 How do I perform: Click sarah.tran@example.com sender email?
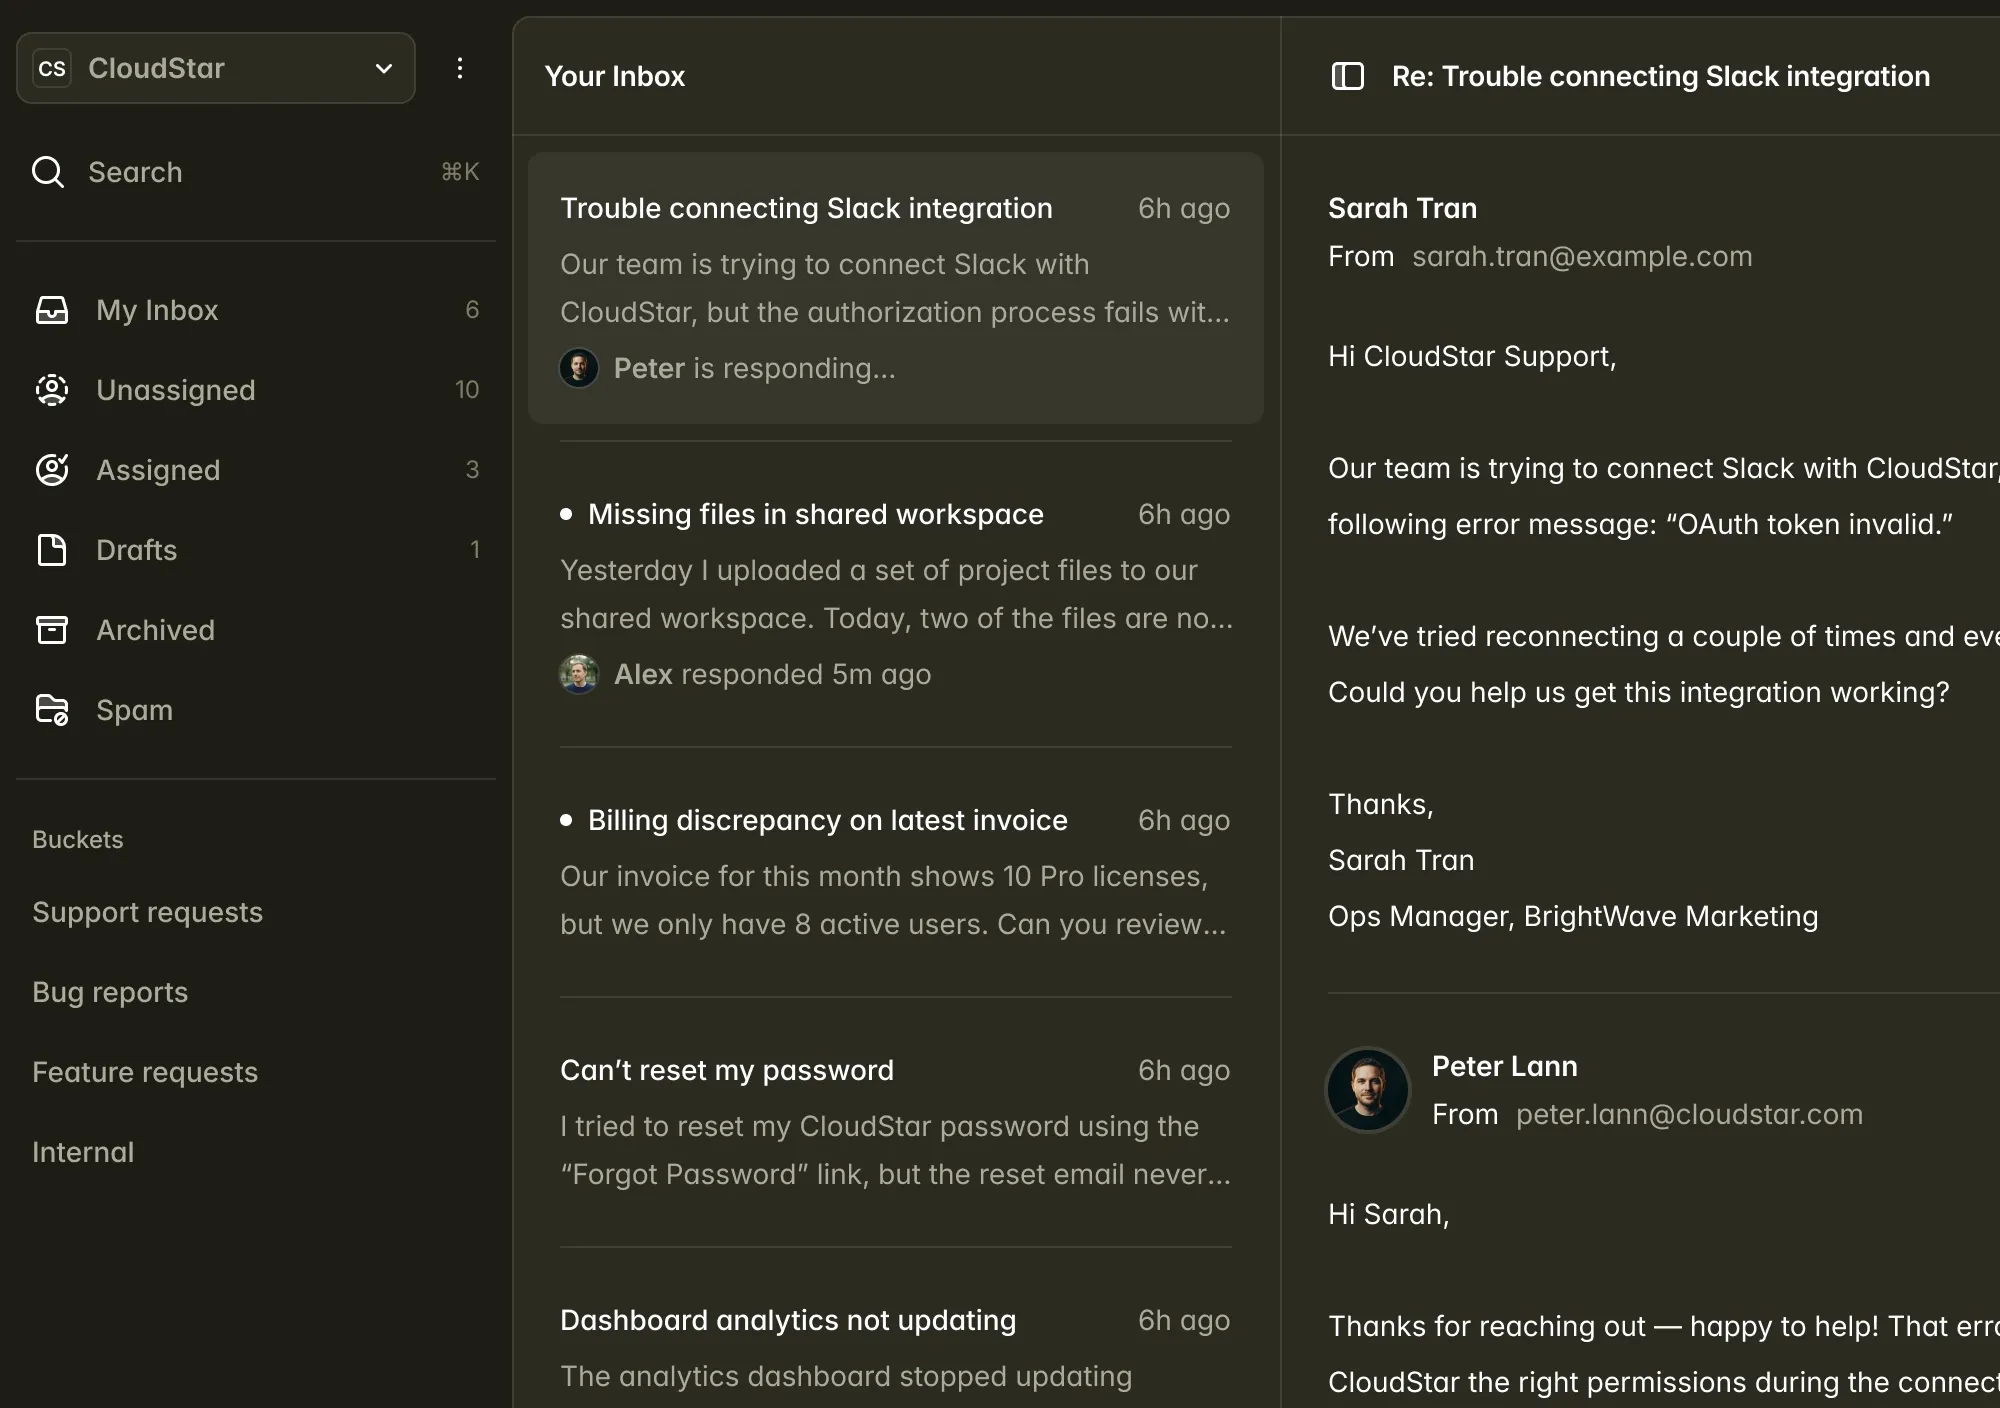point(1582,256)
